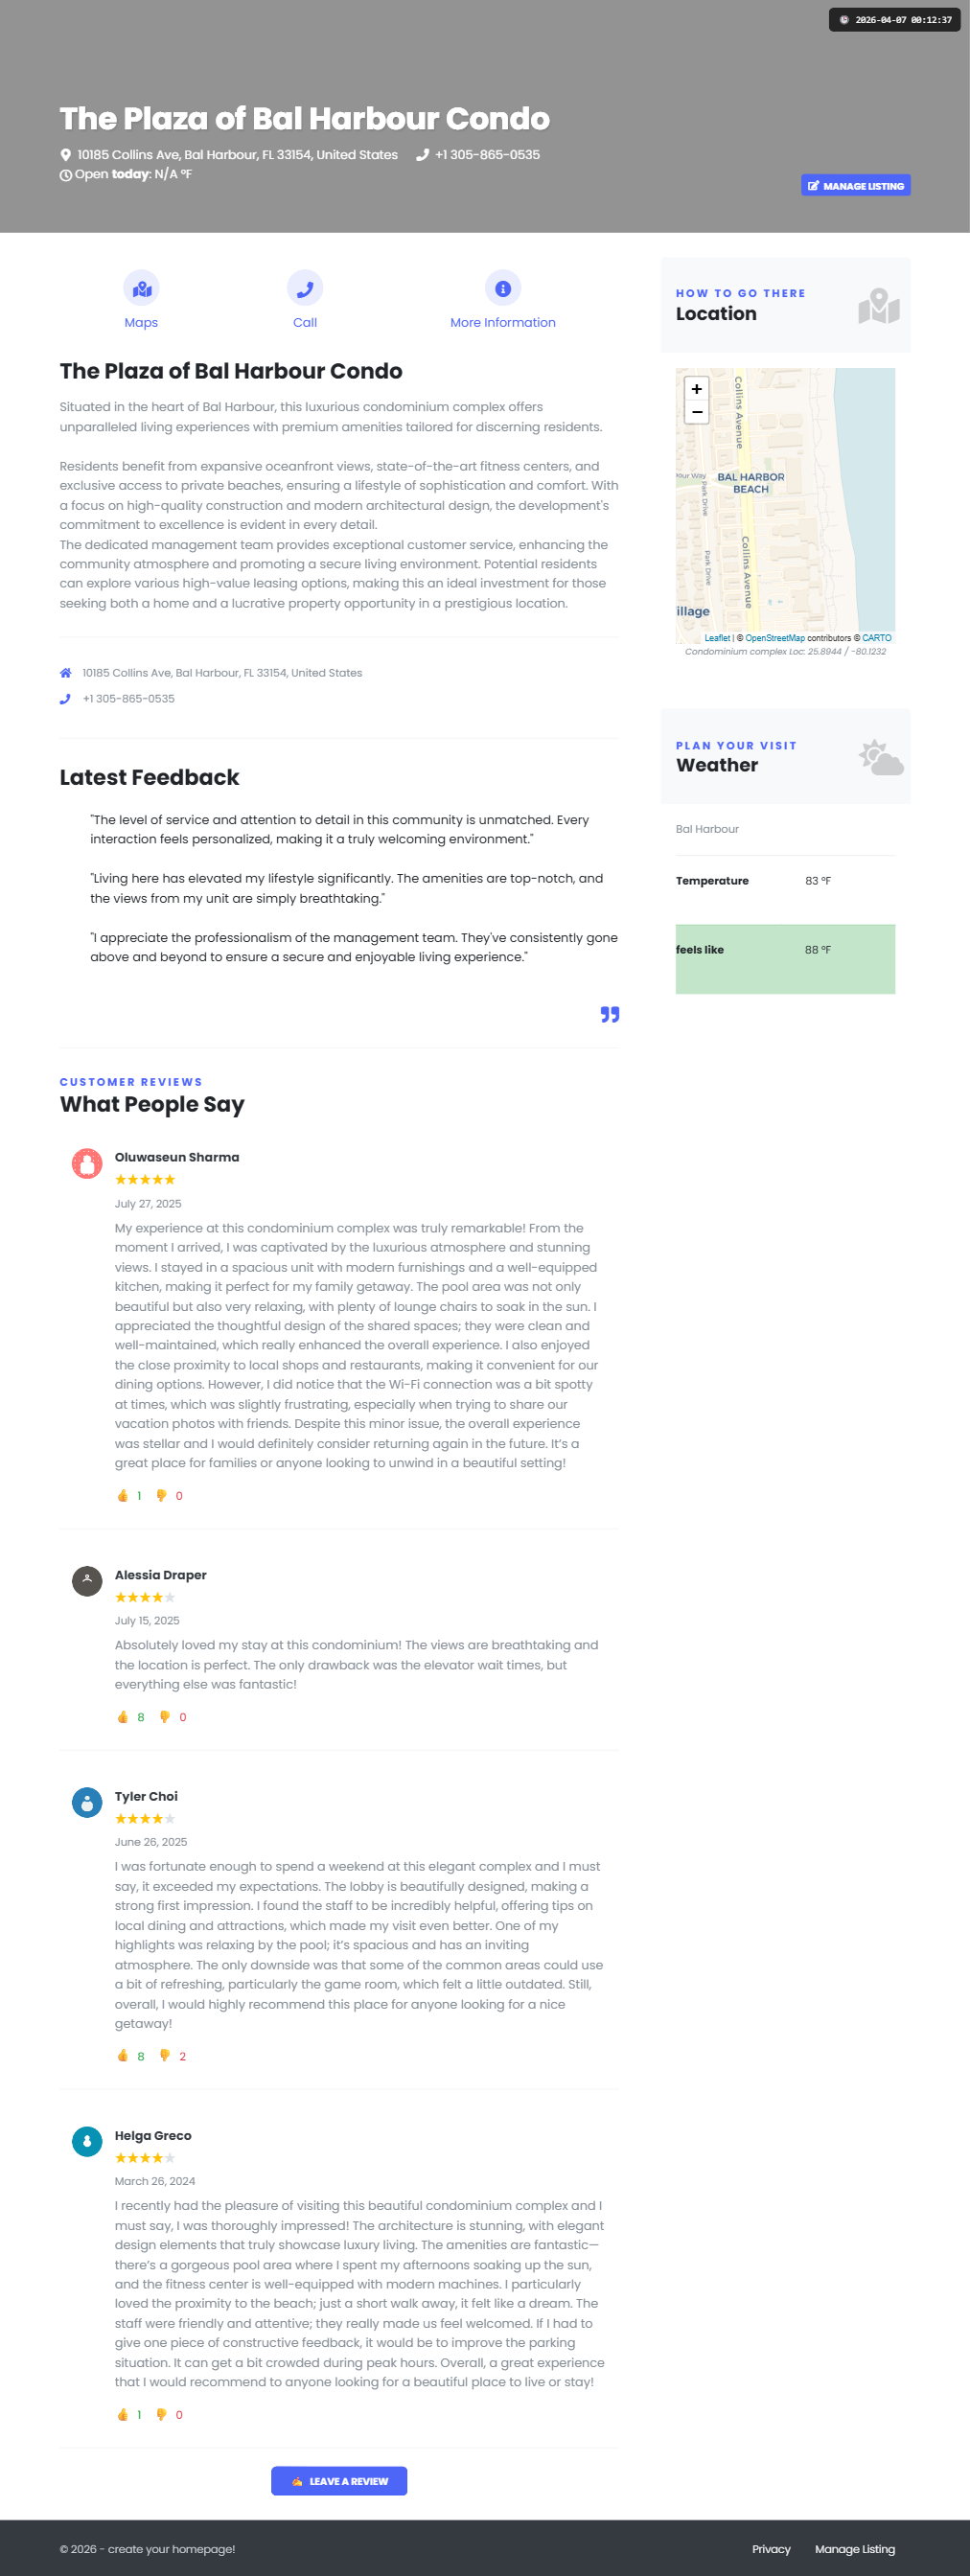Click the Call phone icon

click(305, 288)
